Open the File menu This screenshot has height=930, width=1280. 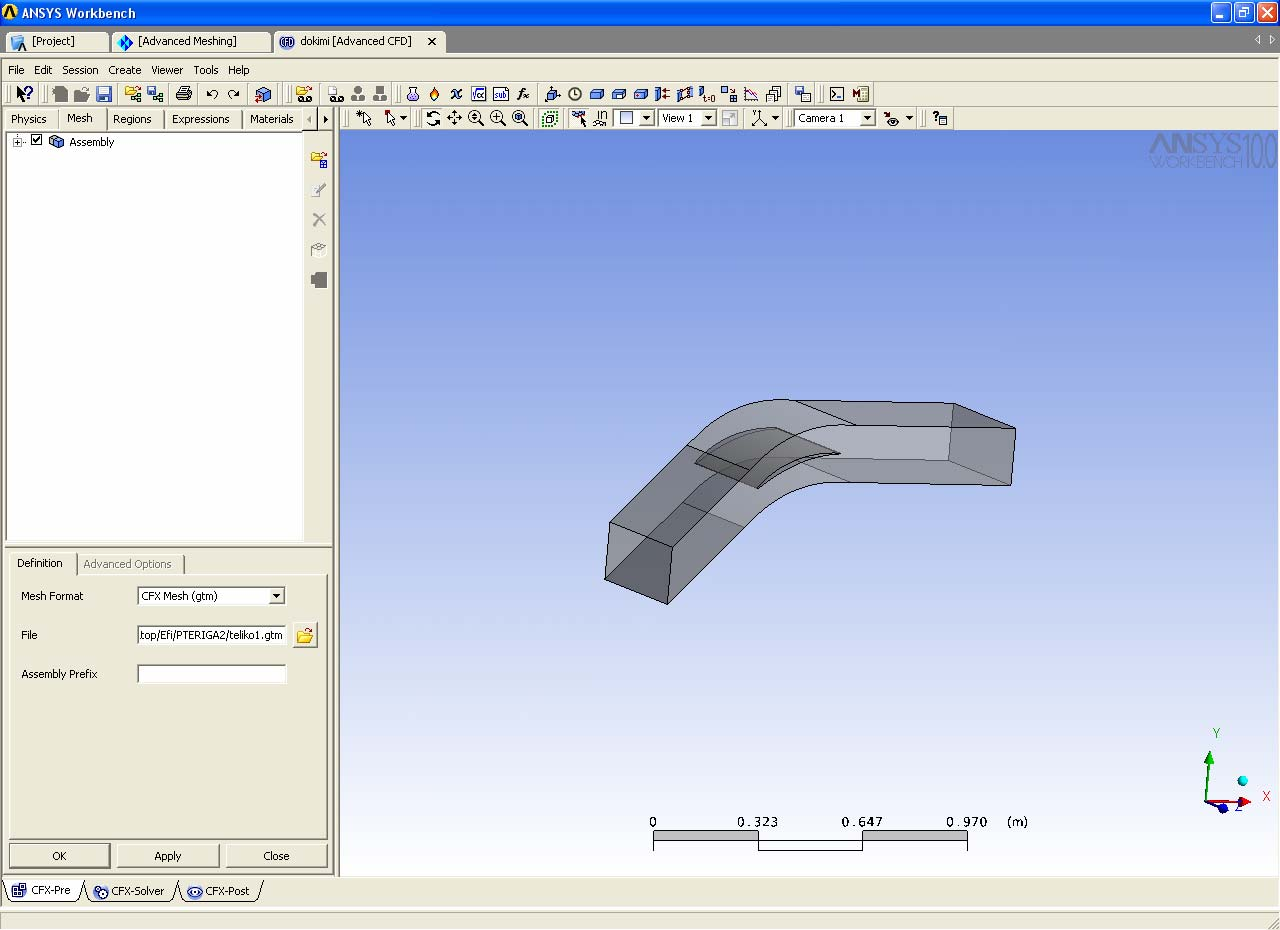[16, 70]
